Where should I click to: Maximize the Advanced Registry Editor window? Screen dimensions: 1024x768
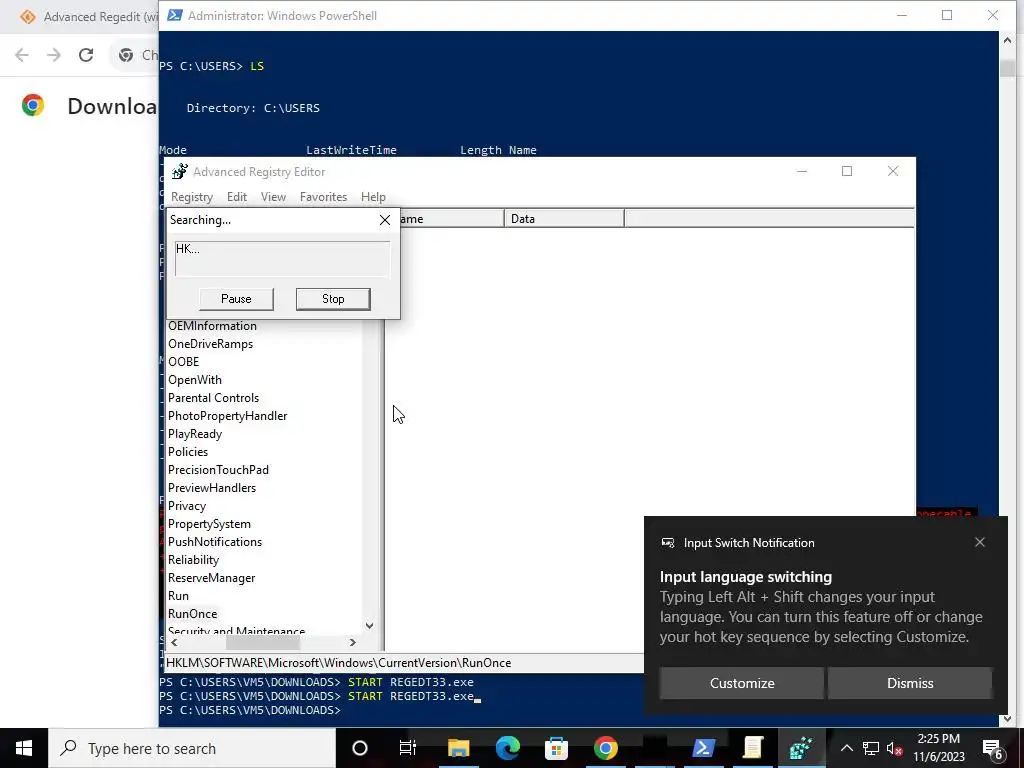[847, 171]
